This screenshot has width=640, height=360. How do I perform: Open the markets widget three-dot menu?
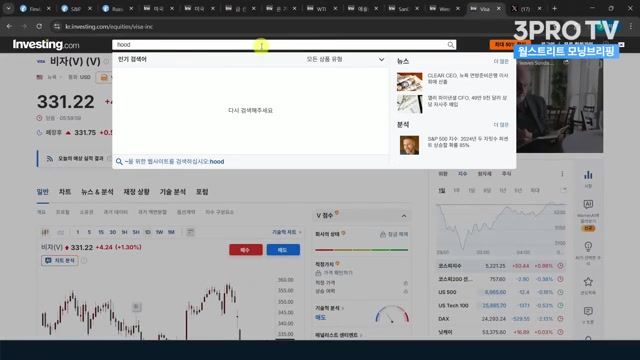pos(562,174)
